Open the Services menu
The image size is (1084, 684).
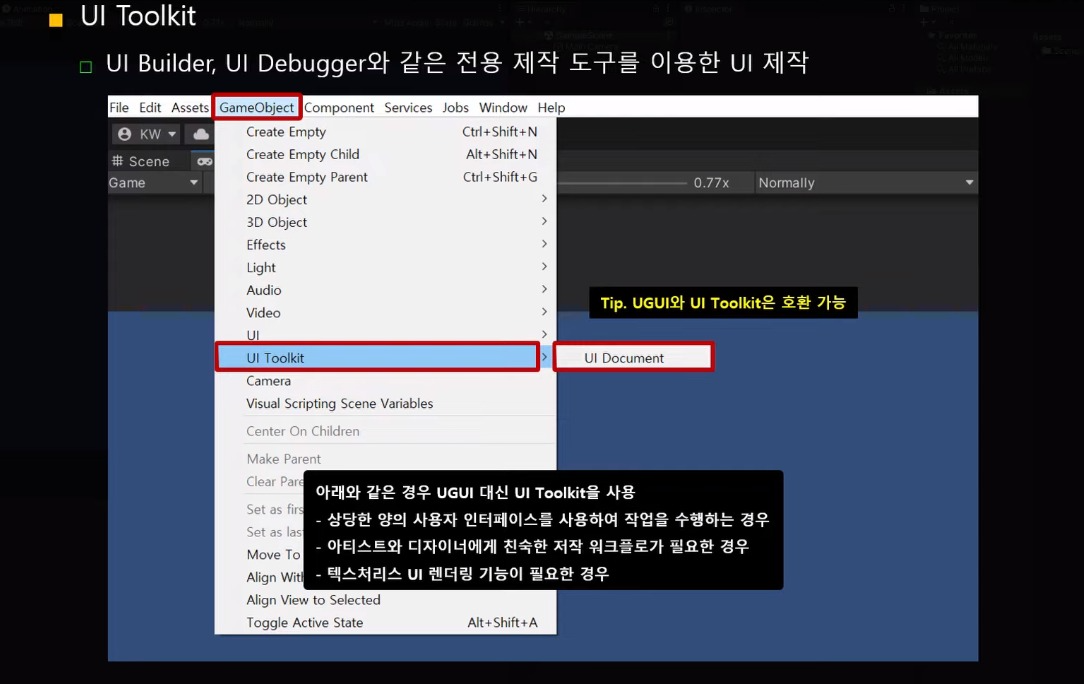click(409, 108)
